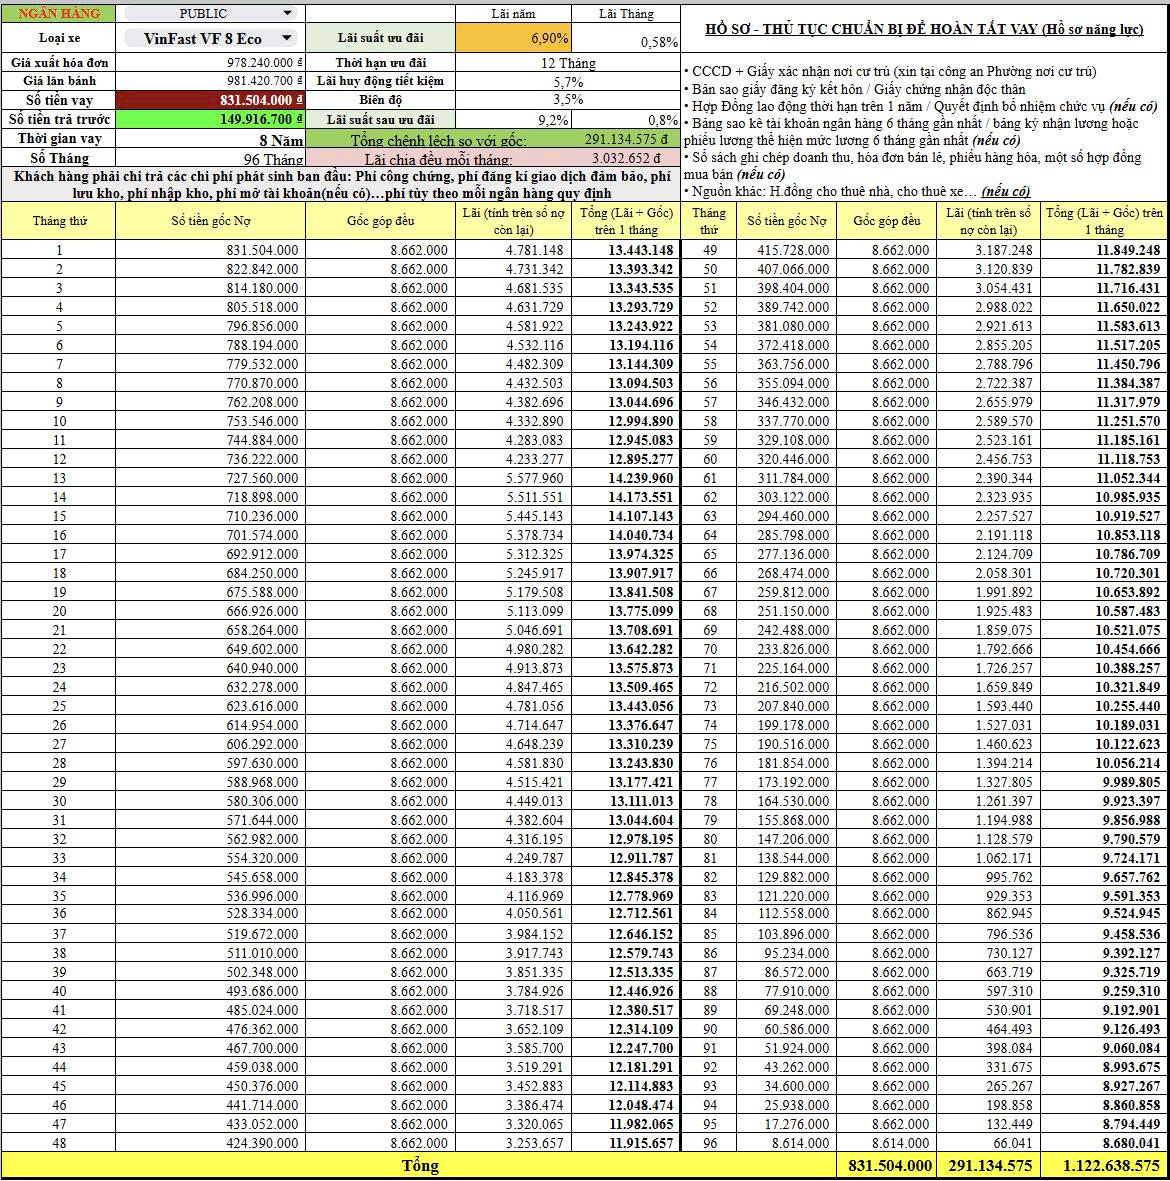Click the 0,8% monthly rate after preferential
This screenshot has width=1170, height=1181.
(x=625, y=119)
